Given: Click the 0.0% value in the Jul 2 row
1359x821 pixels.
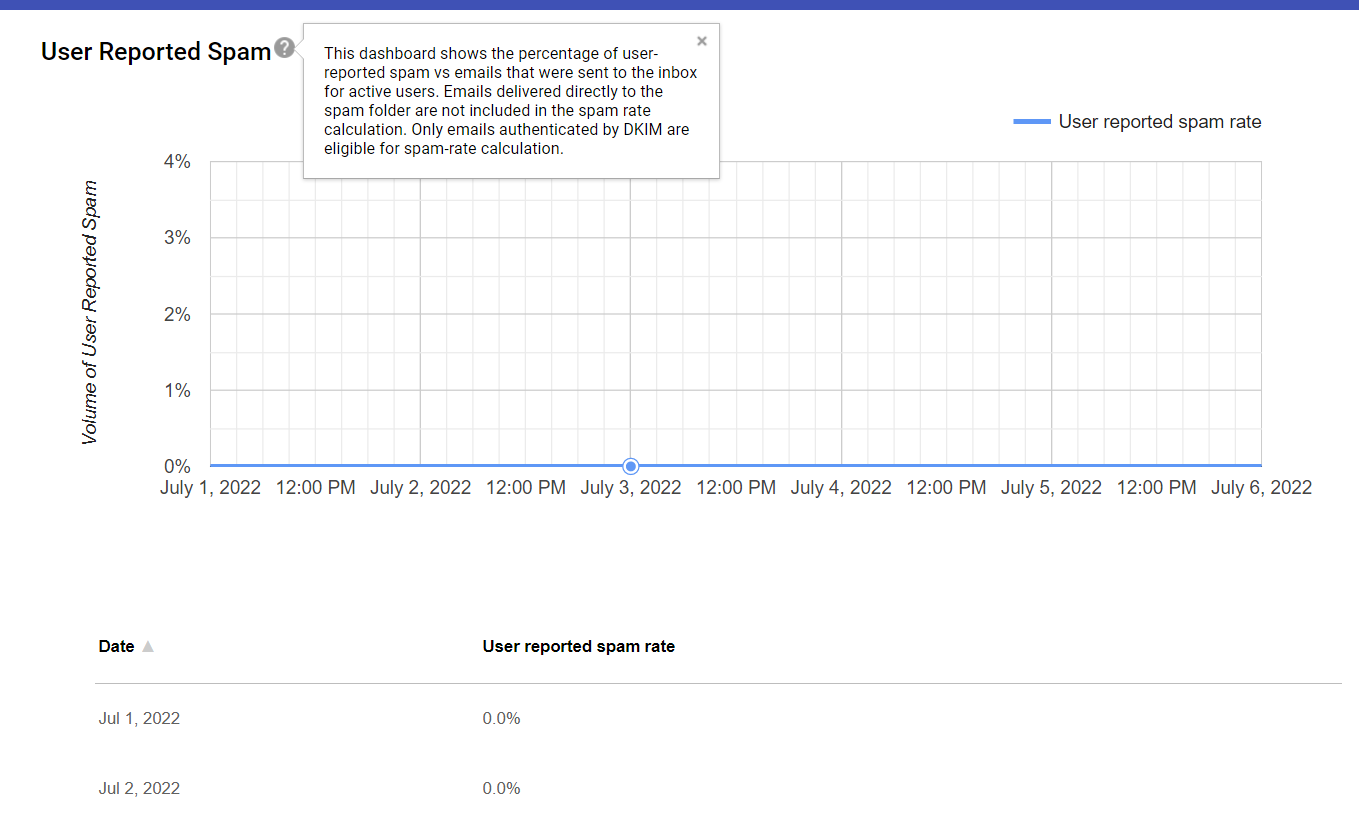Looking at the screenshot, I should click(501, 788).
